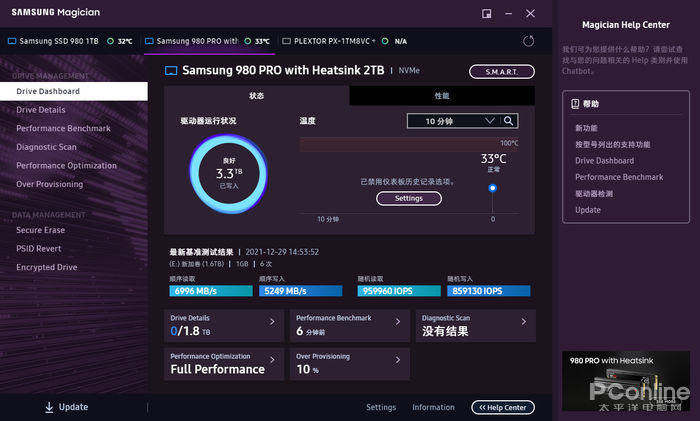Open Diagnostic Scan in the sidebar

[46, 147]
